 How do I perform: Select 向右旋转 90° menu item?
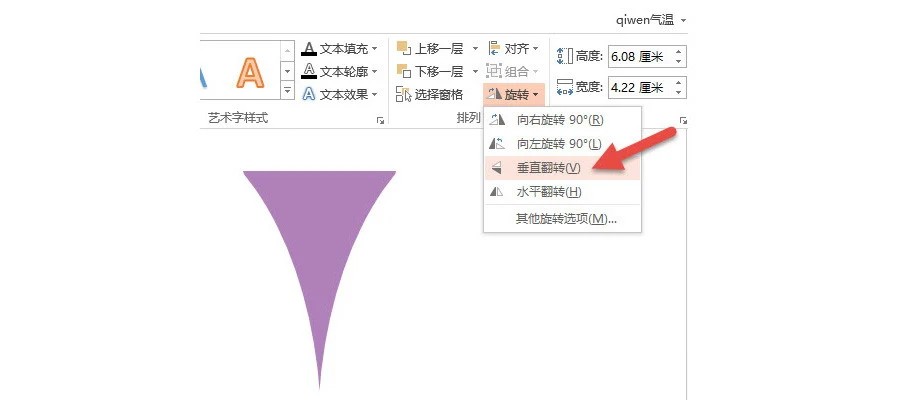(560, 120)
